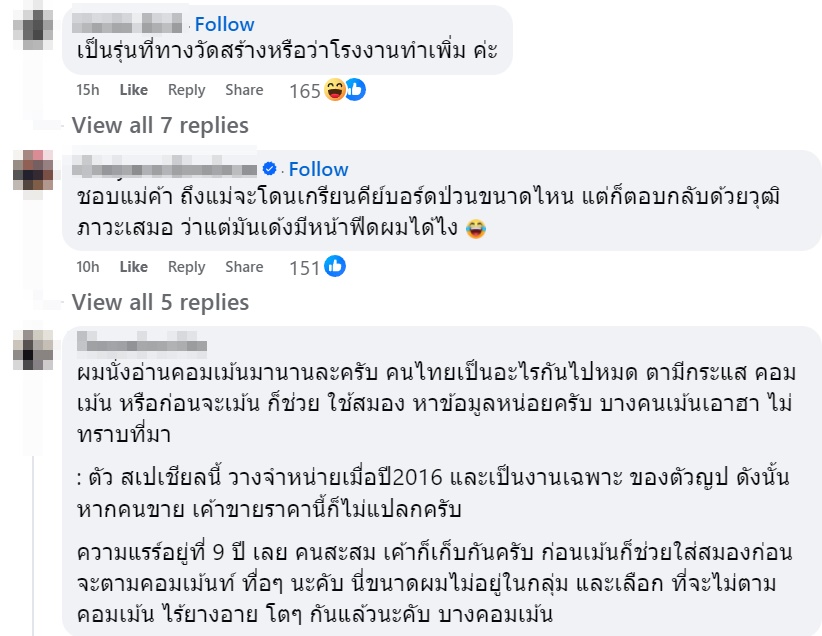Click the laughing emoji reaction icon
Viewport: 822px width, 636px height.
(x=335, y=90)
